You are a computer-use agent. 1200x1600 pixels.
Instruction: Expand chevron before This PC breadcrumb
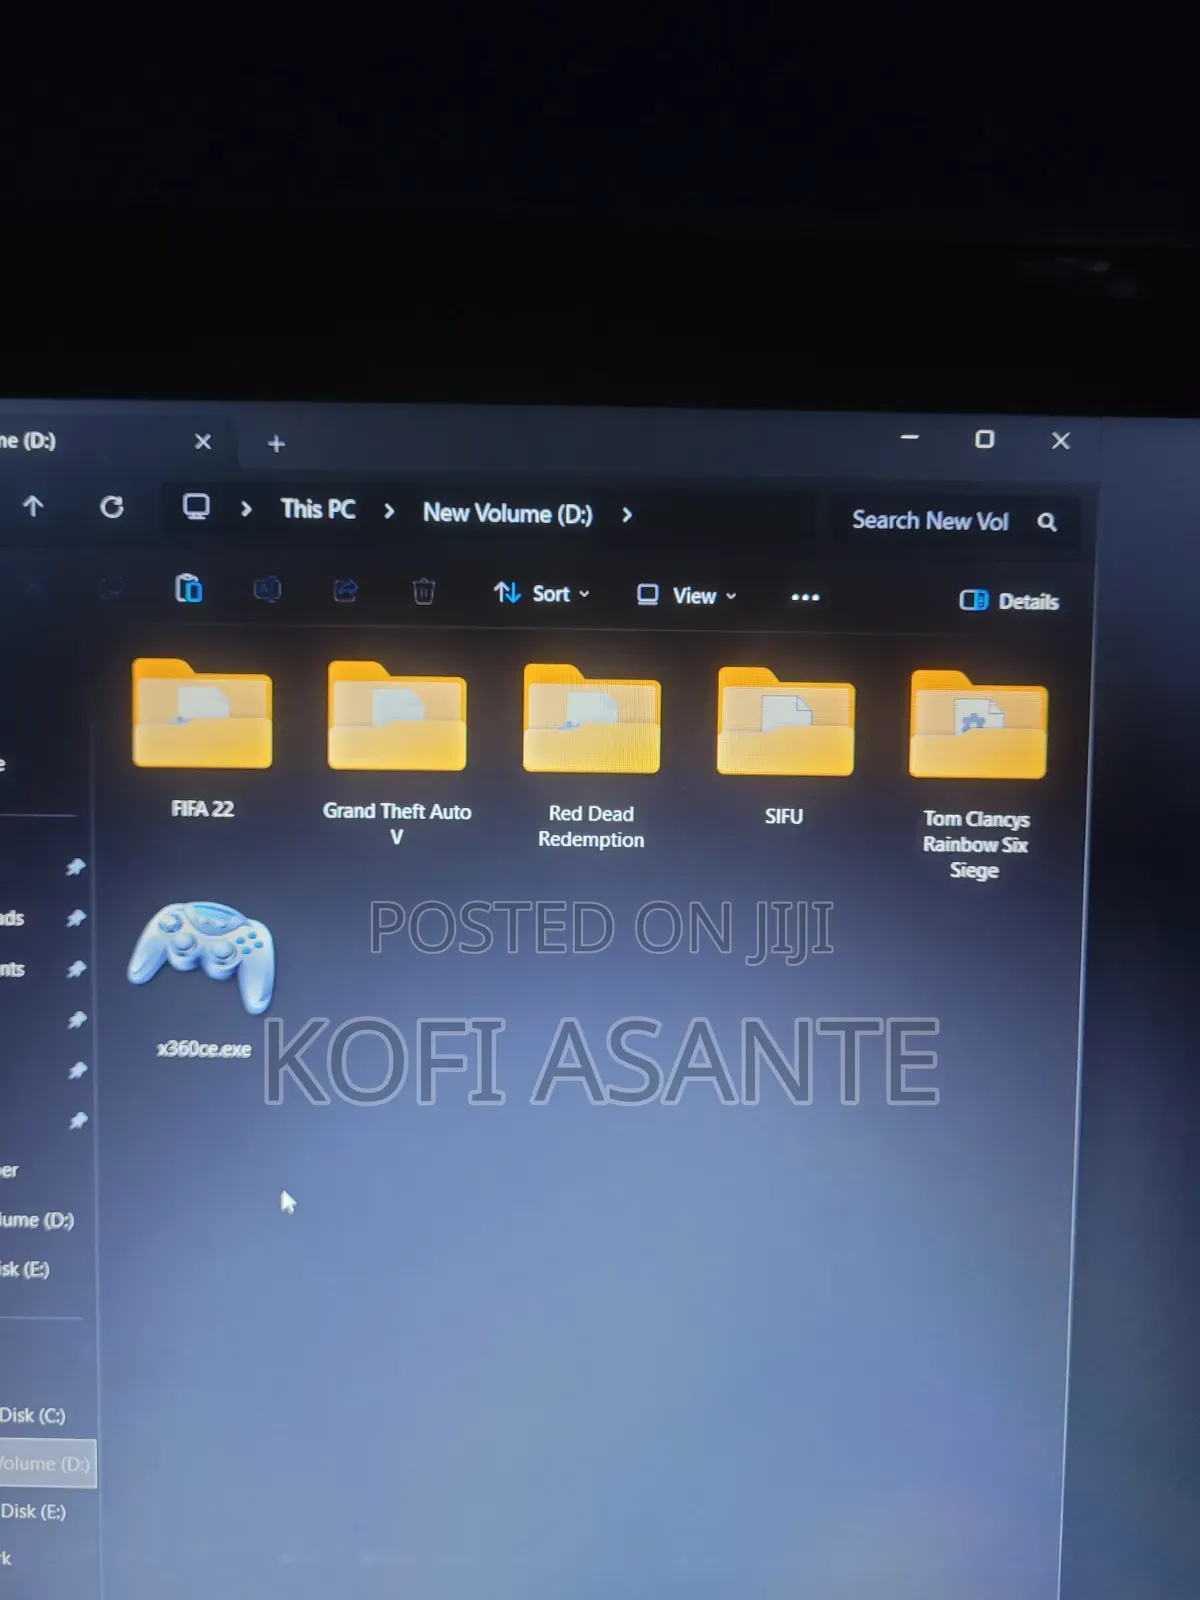coord(246,509)
